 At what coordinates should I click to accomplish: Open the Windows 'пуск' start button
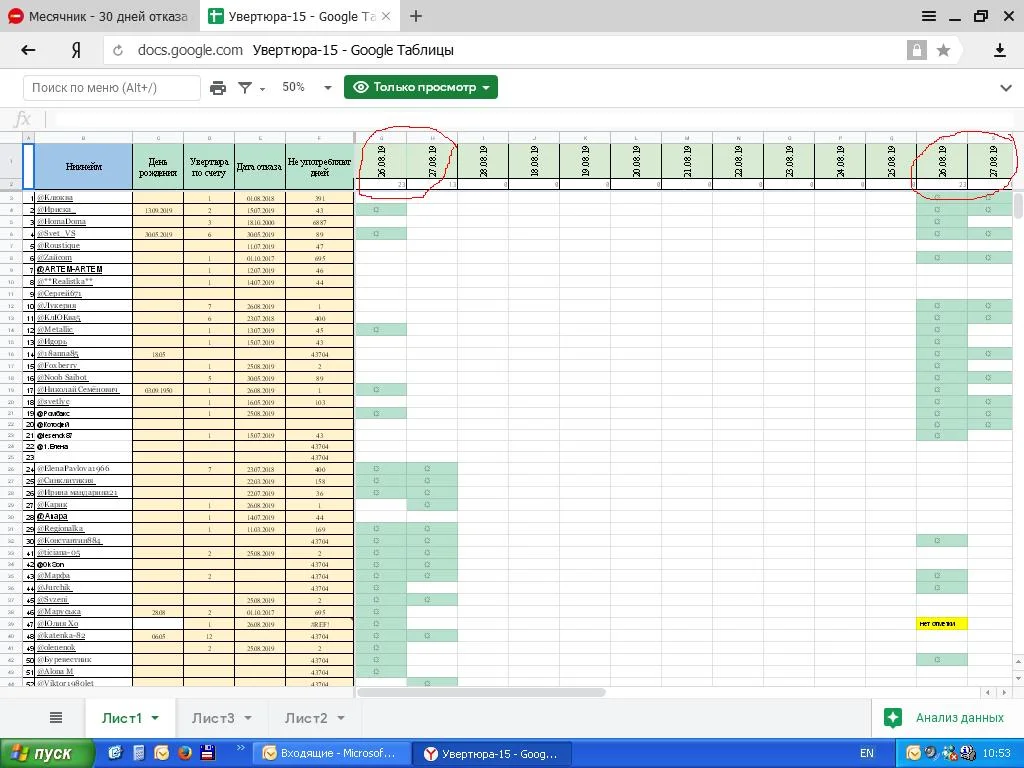pyautogui.click(x=48, y=753)
